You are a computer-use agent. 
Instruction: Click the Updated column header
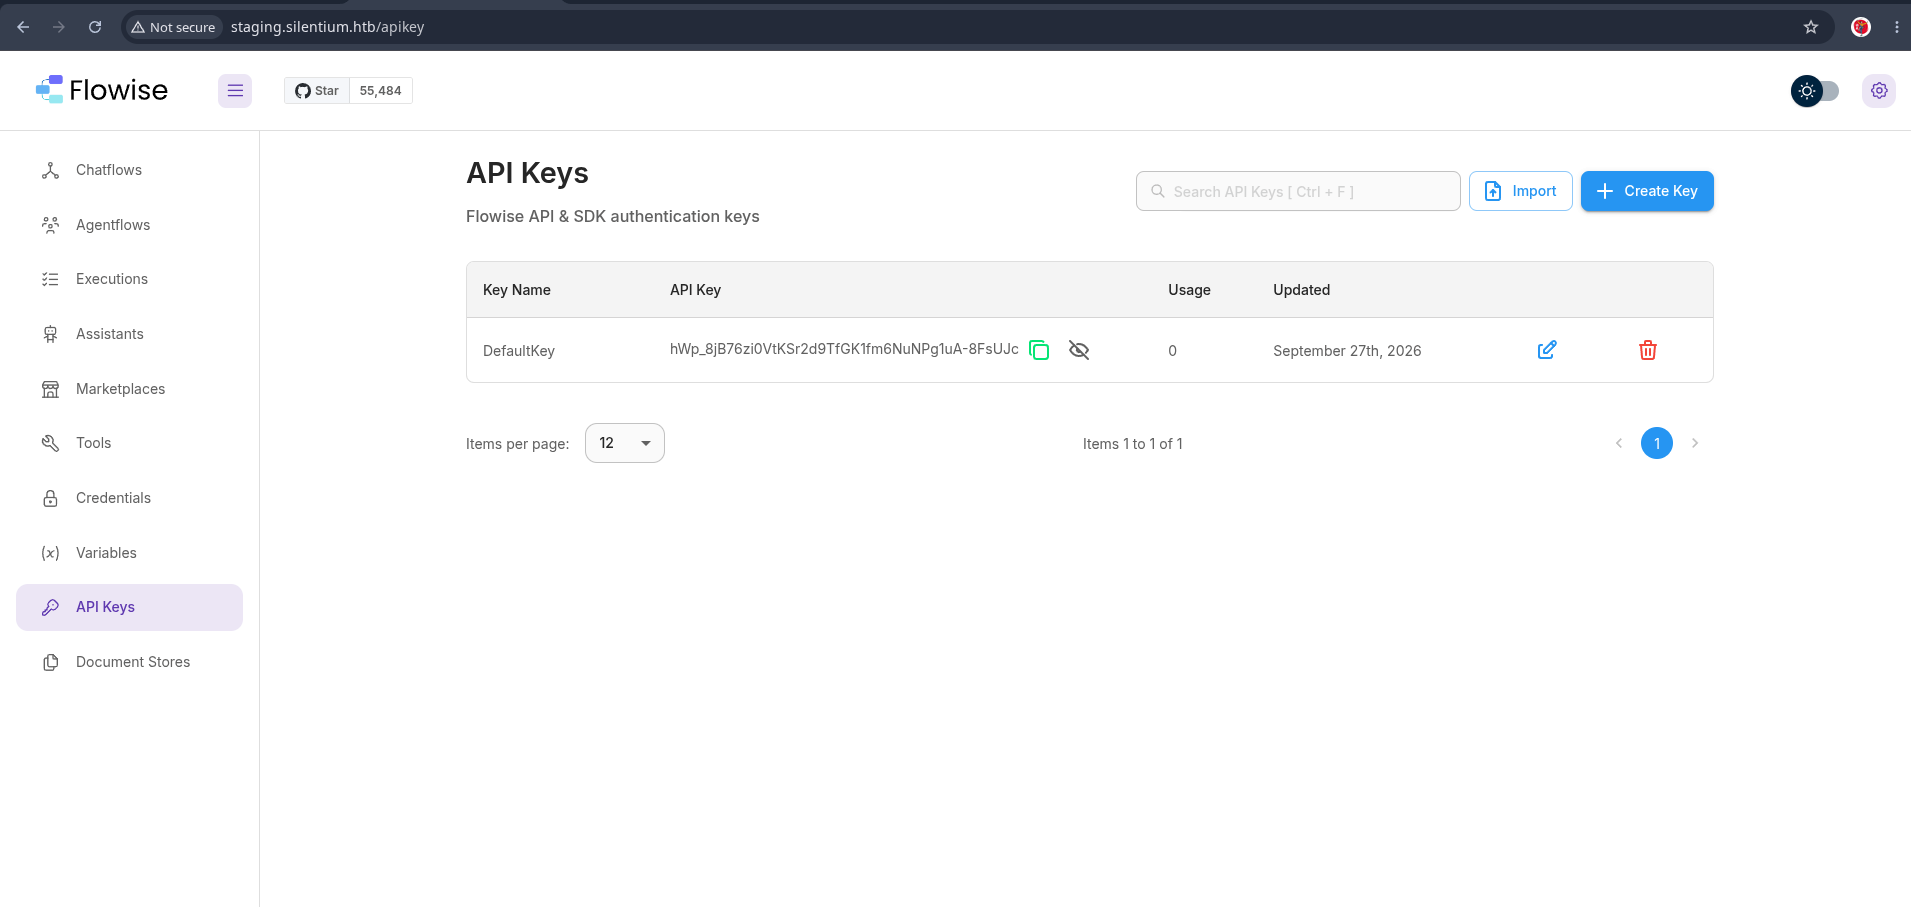(1302, 290)
